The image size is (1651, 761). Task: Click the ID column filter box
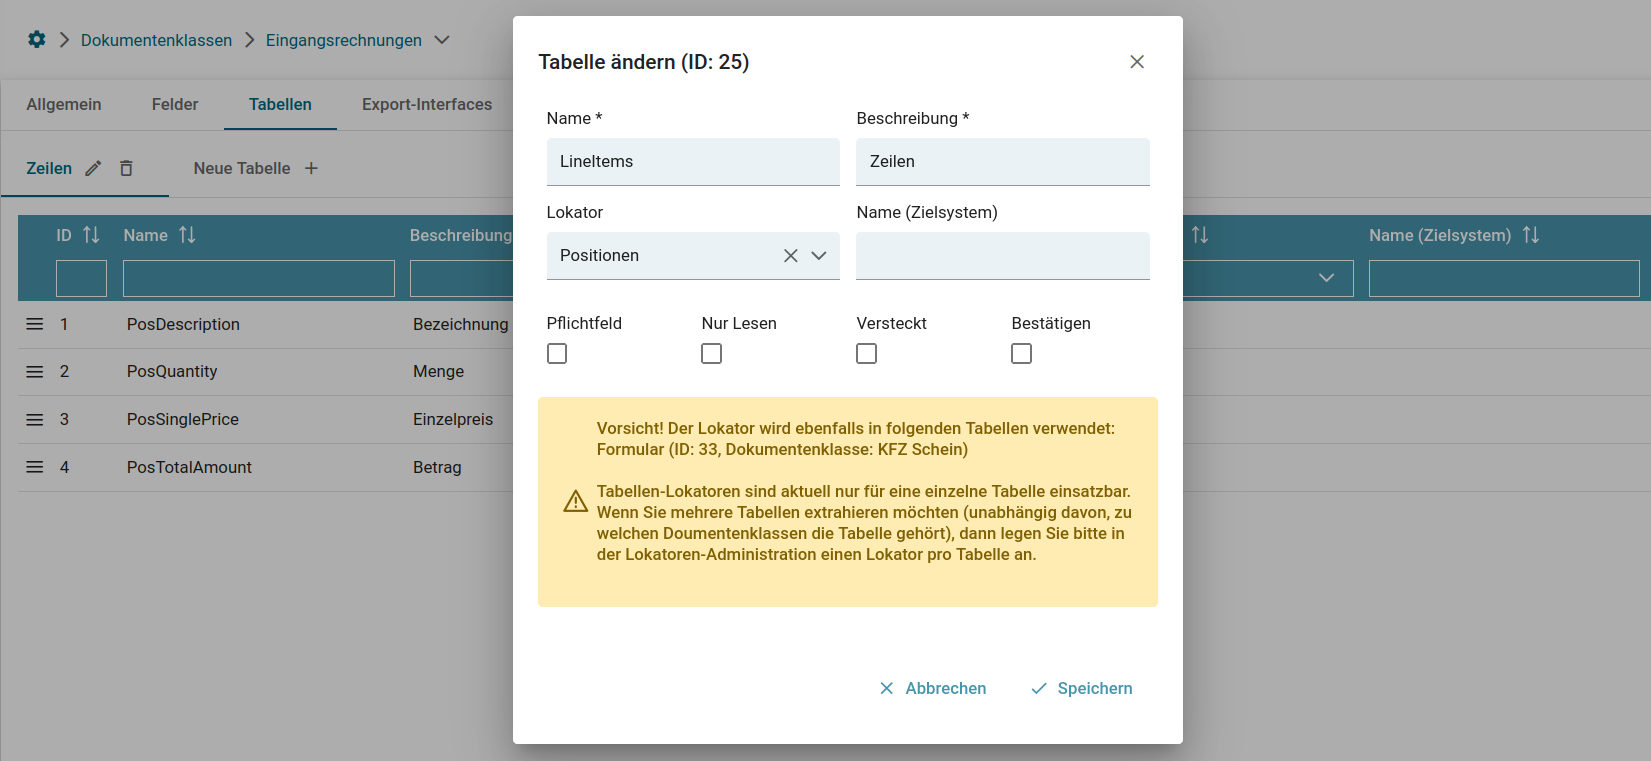(x=81, y=278)
